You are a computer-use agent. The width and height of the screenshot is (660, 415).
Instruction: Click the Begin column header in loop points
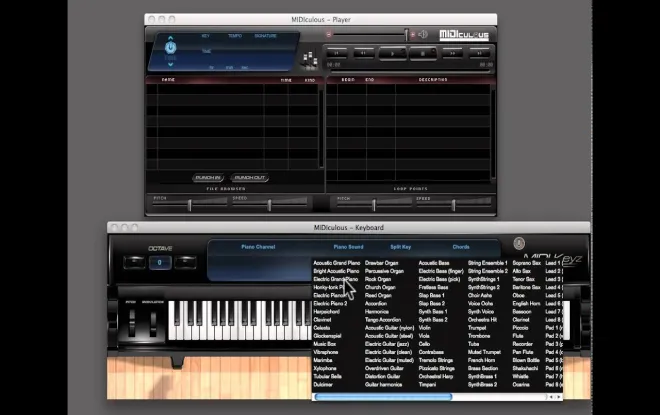[348, 80]
